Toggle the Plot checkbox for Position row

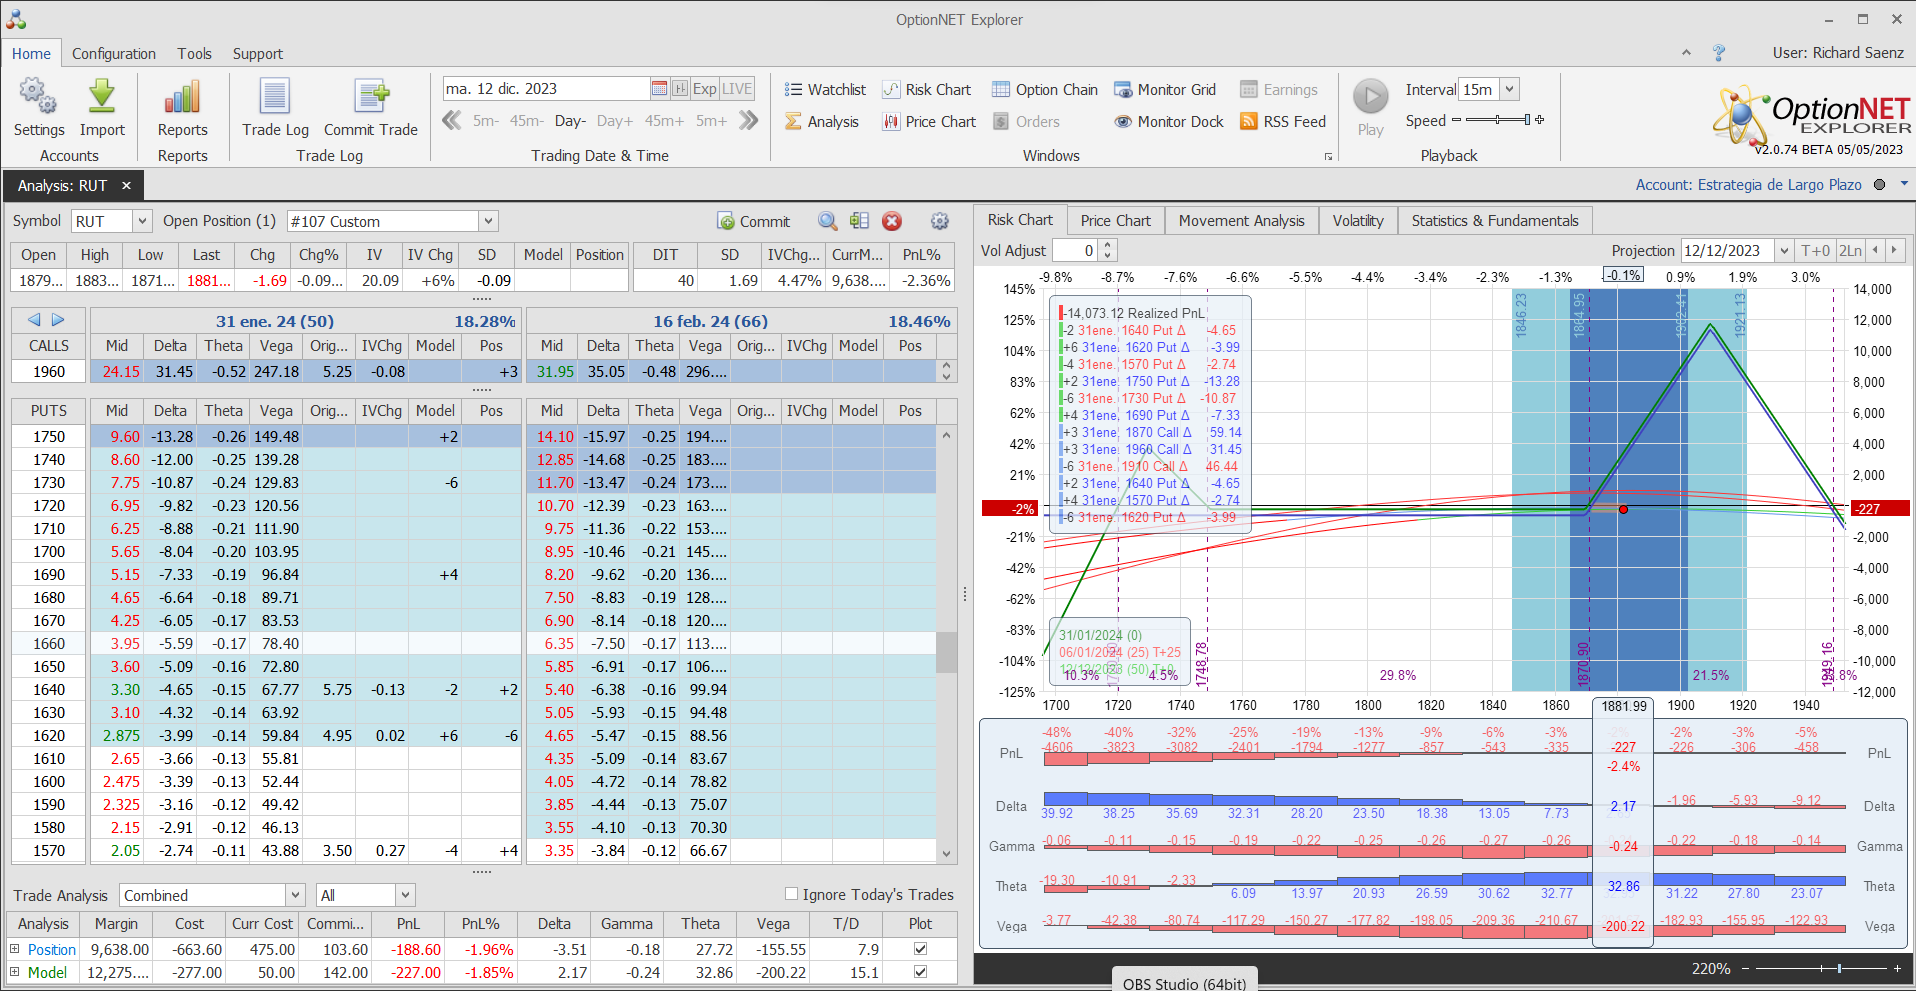click(x=920, y=949)
